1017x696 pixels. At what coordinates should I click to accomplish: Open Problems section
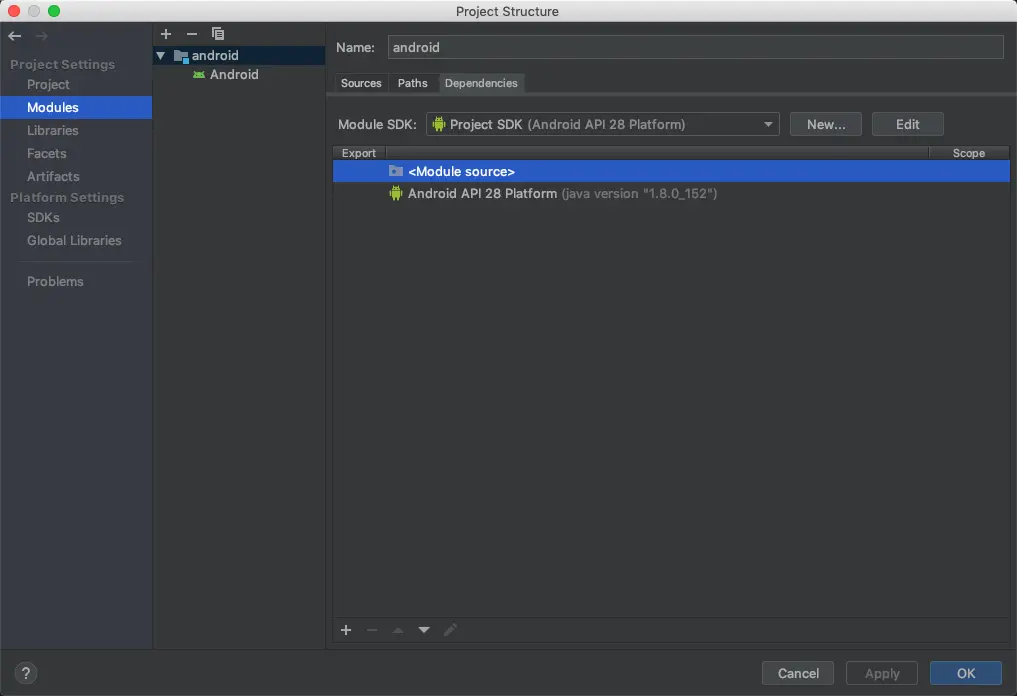[x=55, y=282]
